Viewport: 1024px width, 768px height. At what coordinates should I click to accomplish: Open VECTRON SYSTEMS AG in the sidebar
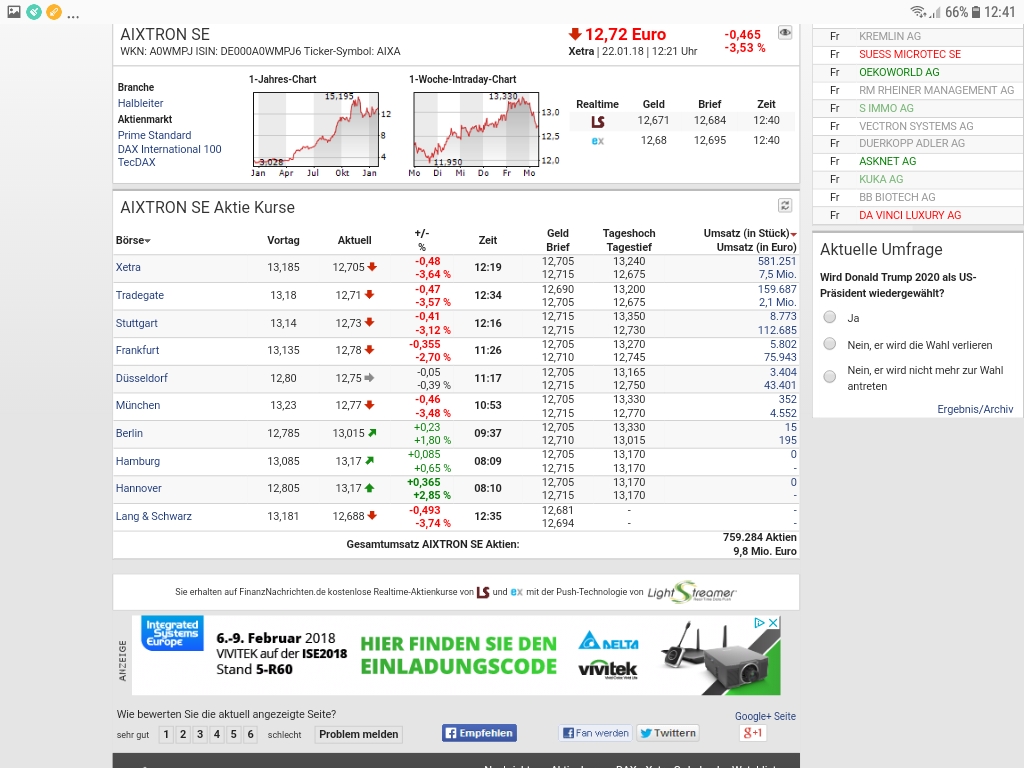click(916, 126)
